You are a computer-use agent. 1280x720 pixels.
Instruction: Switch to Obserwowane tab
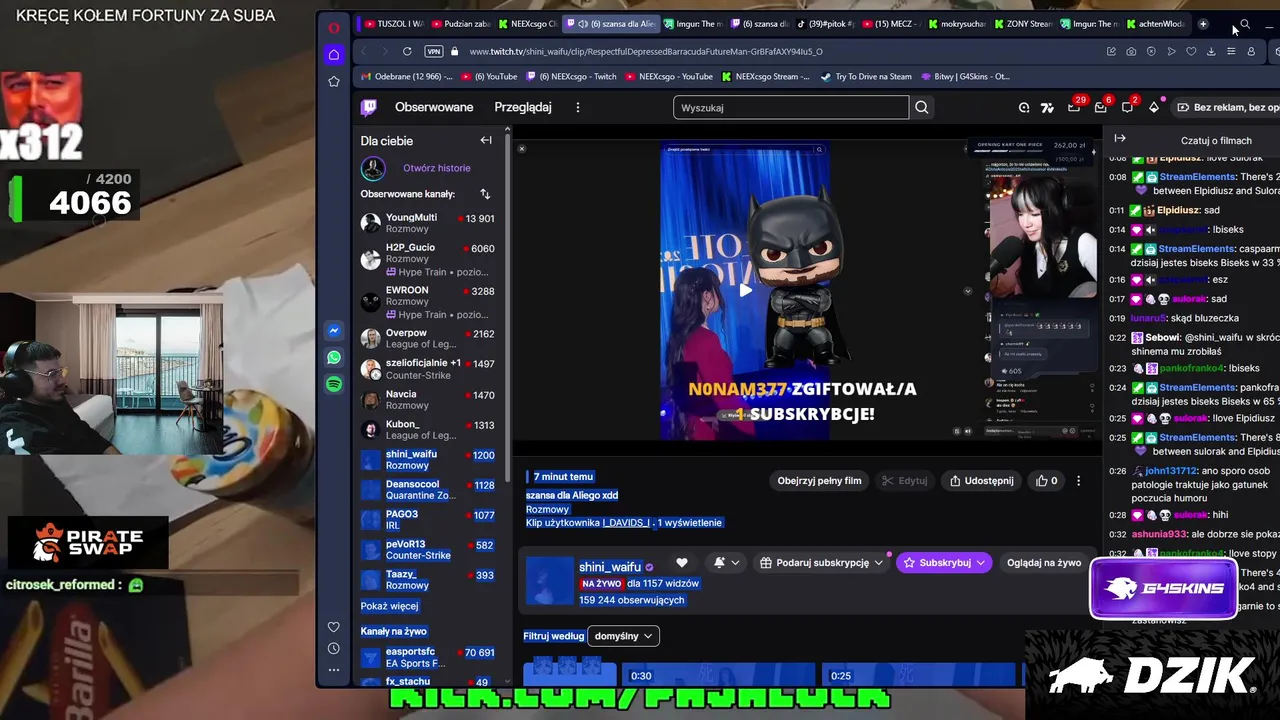(434, 107)
